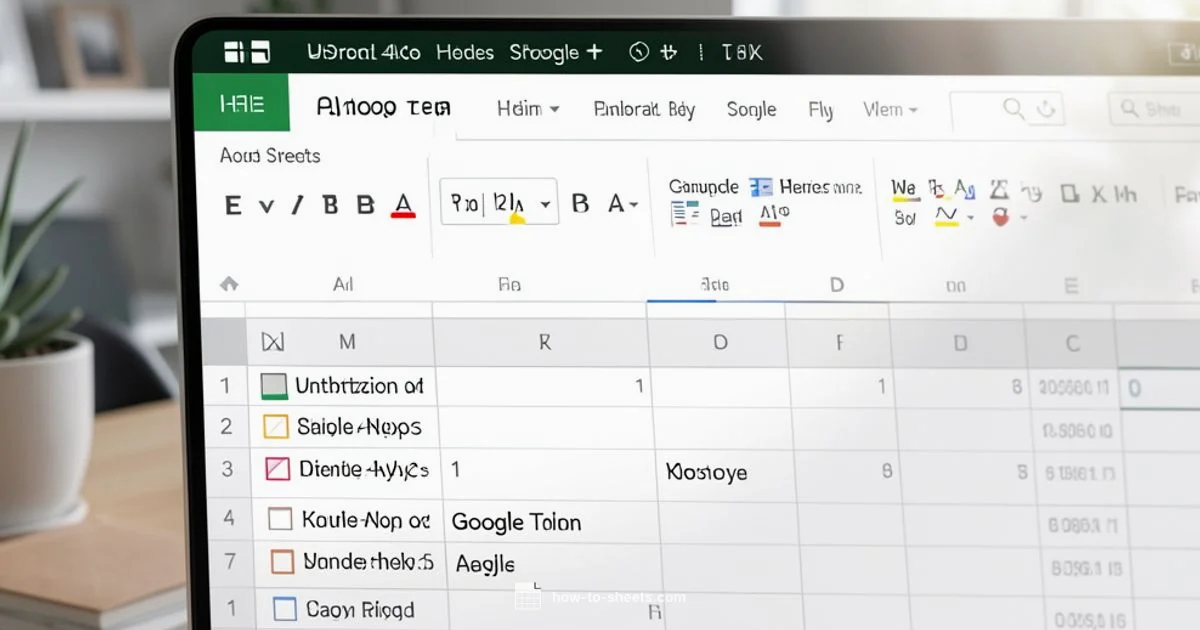Select the Home menu item
The image size is (1200, 630).
(521, 110)
